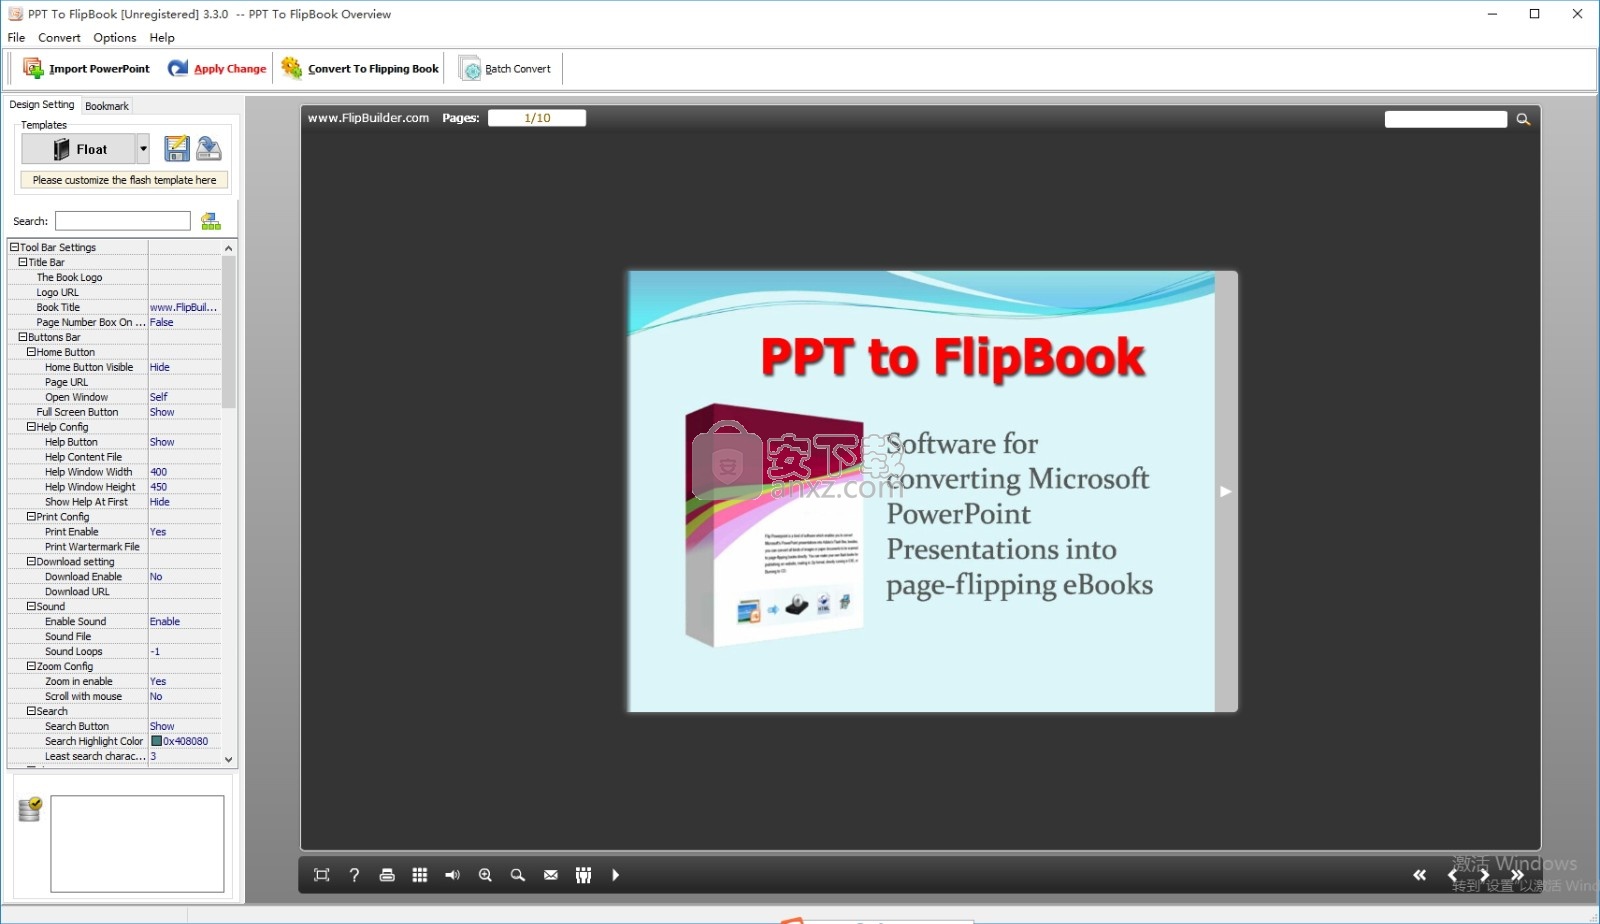The height and width of the screenshot is (924, 1600).
Task: Flip forward using the page-edge arrow
Action: (x=1225, y=491)
